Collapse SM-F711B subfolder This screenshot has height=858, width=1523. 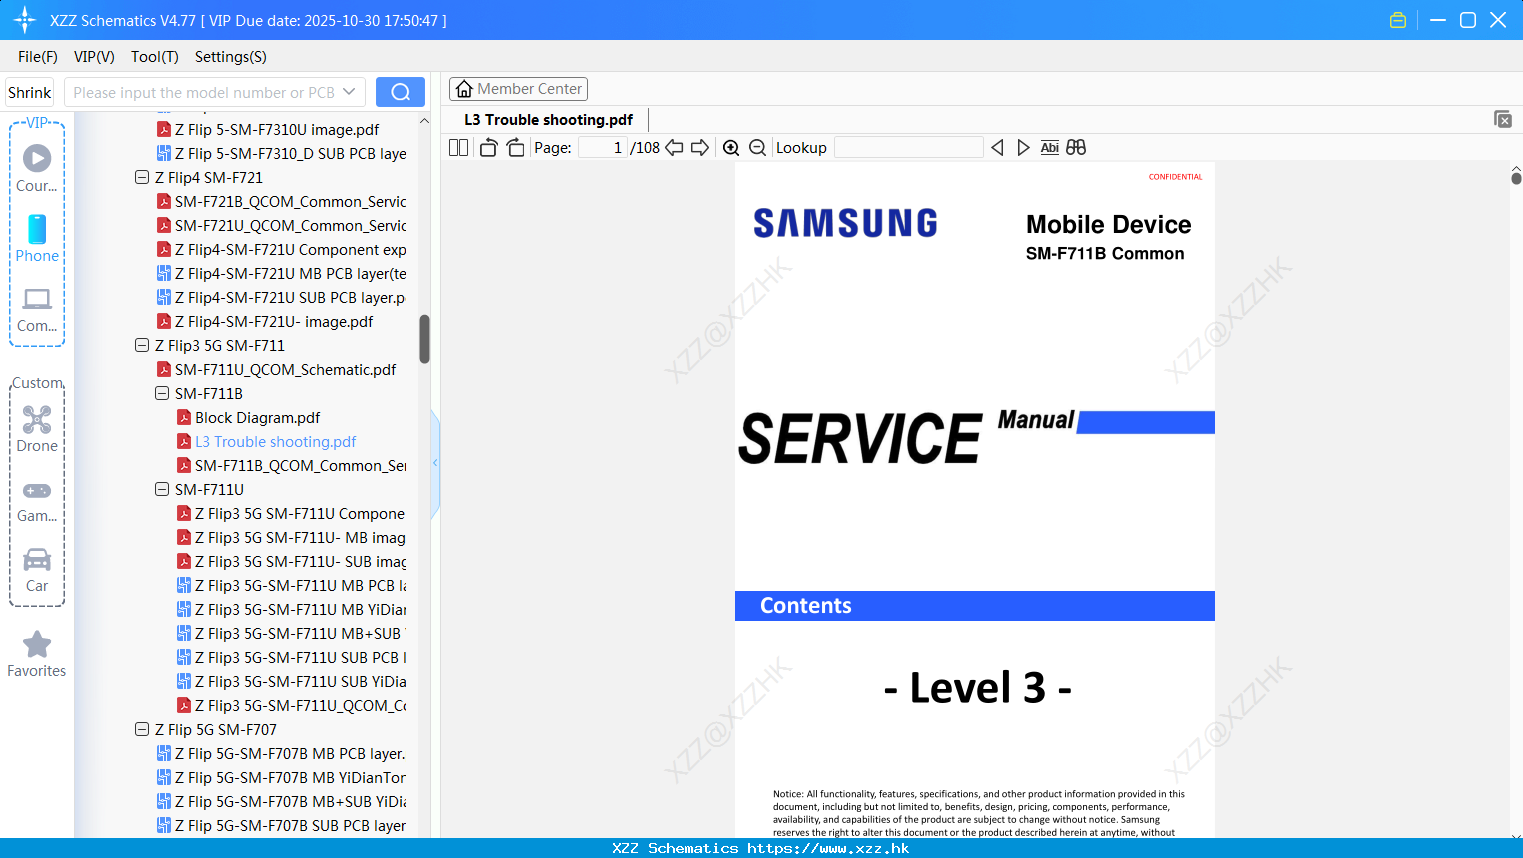162,393
